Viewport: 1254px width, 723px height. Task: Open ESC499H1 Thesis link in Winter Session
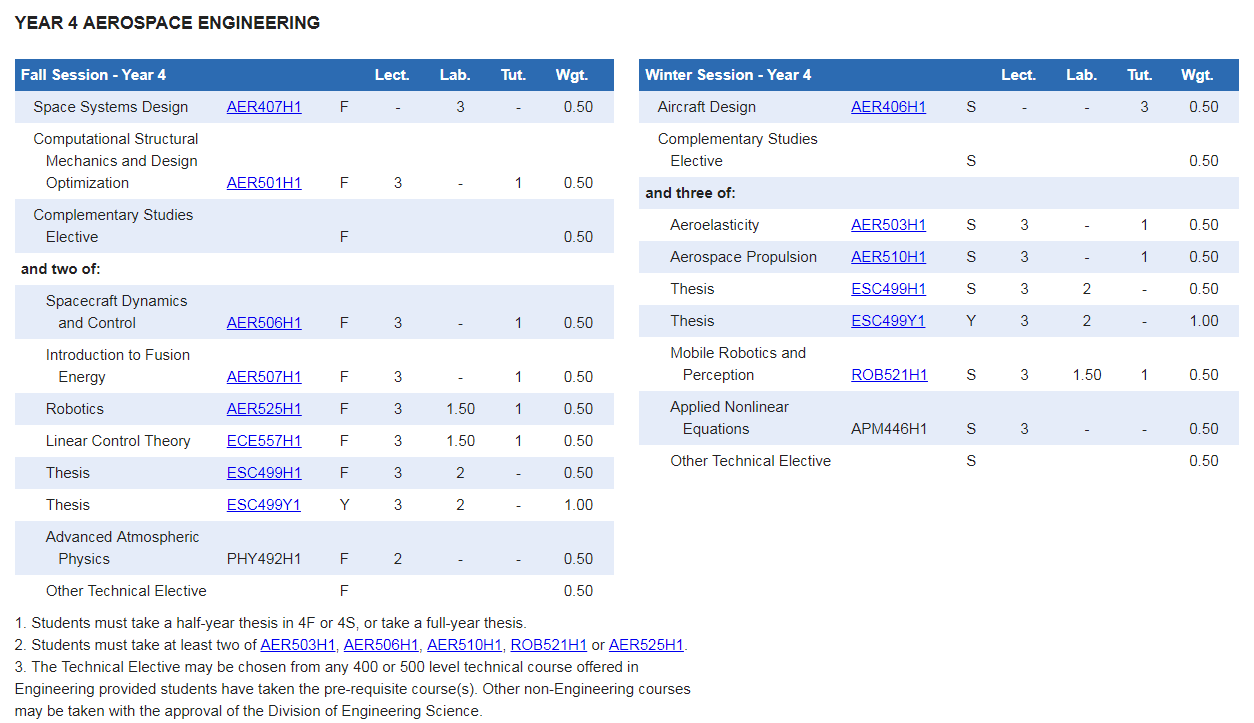click(888, 289)
